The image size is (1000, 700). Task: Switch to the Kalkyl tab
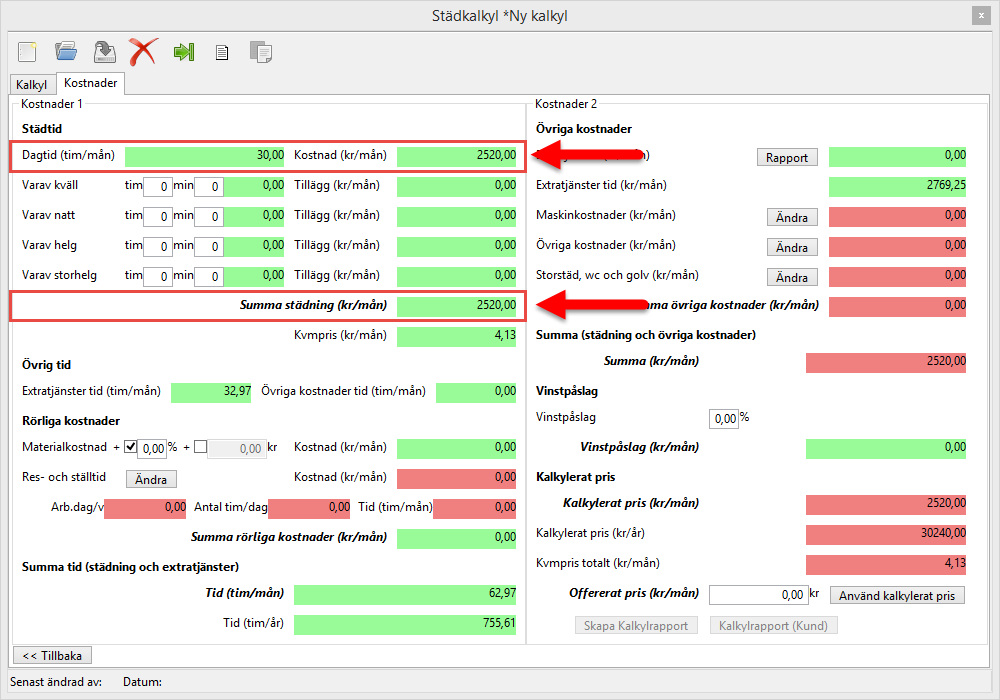point(32,85)
